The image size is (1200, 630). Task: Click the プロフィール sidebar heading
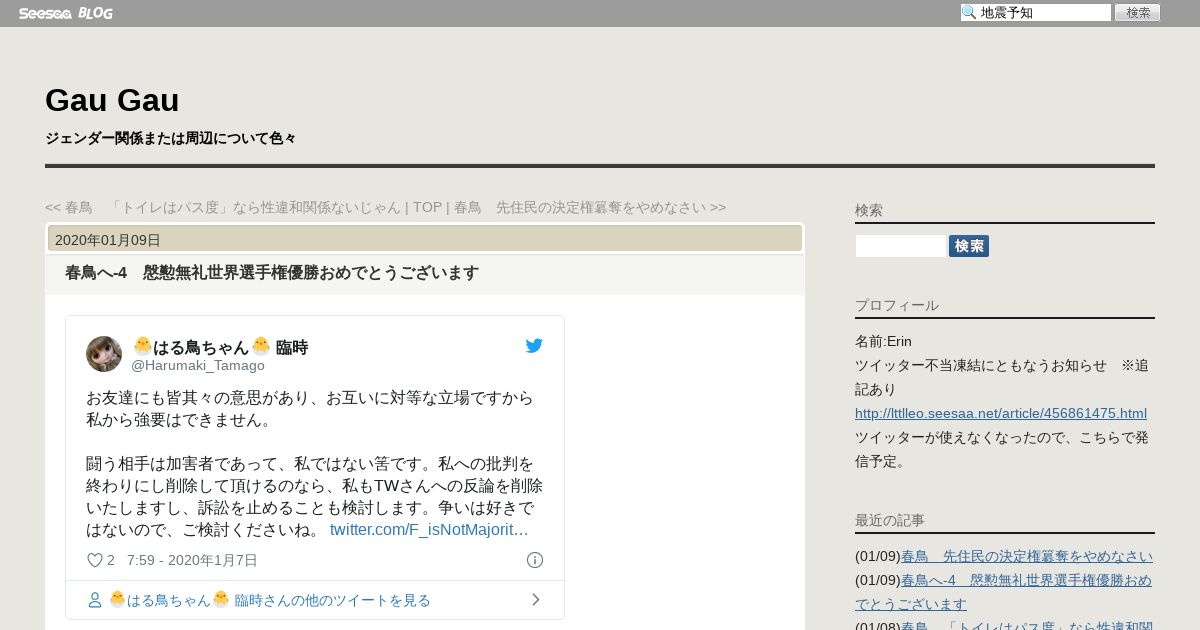[897, 305]
